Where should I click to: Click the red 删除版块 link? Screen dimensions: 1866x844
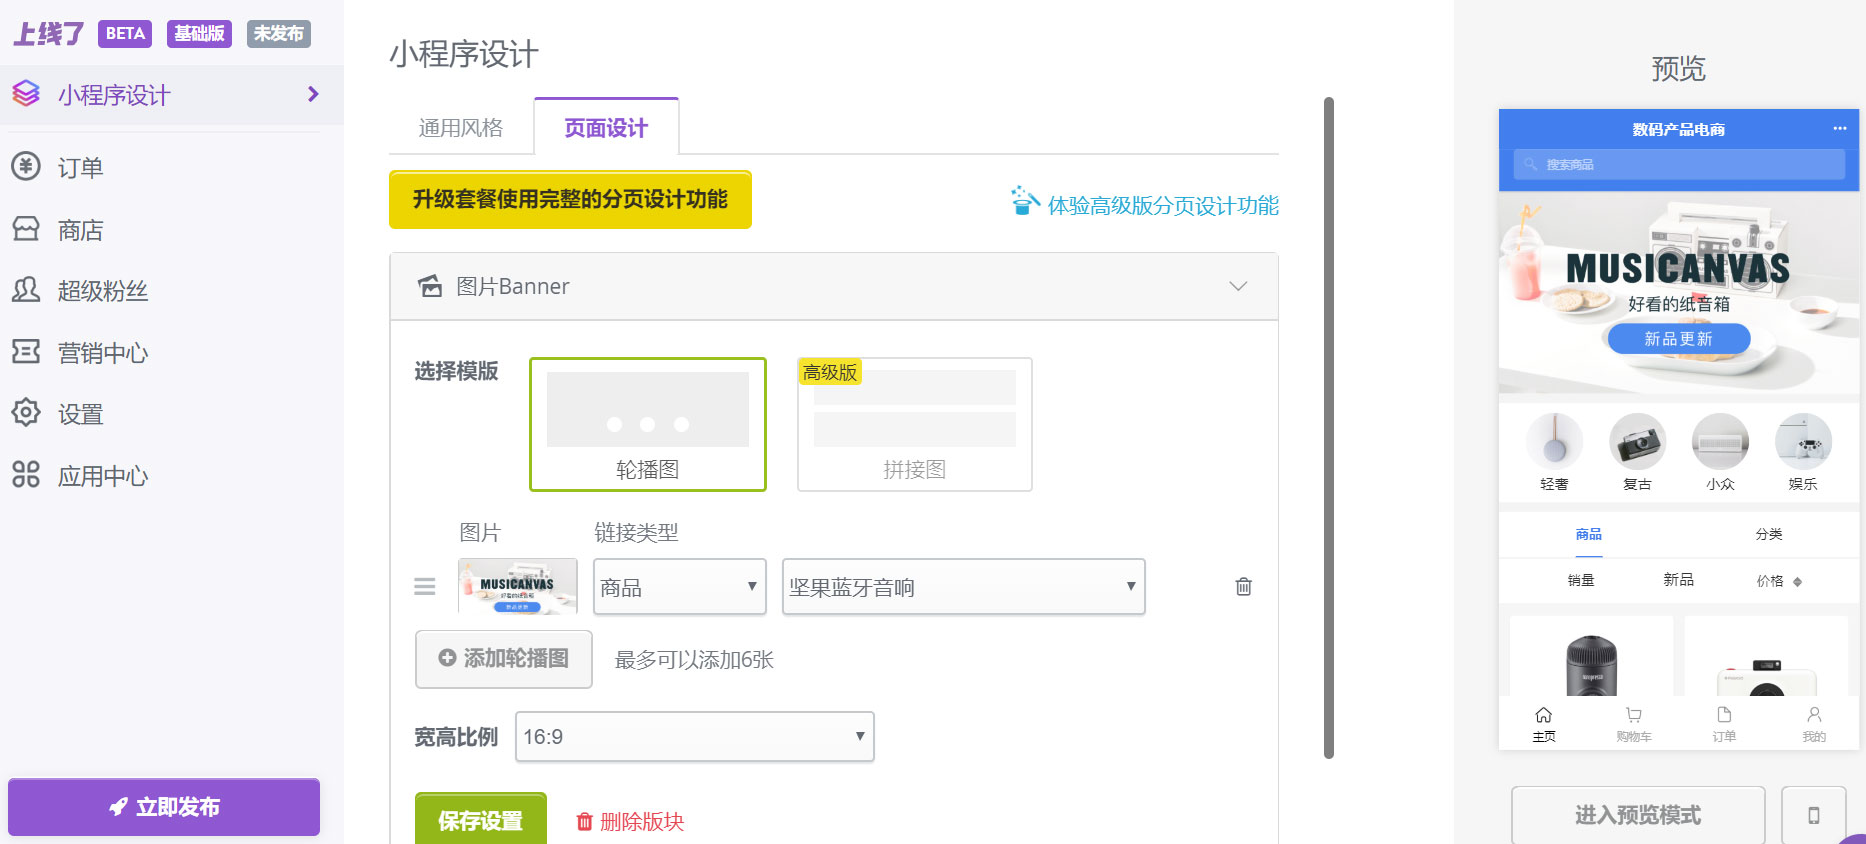630,821
